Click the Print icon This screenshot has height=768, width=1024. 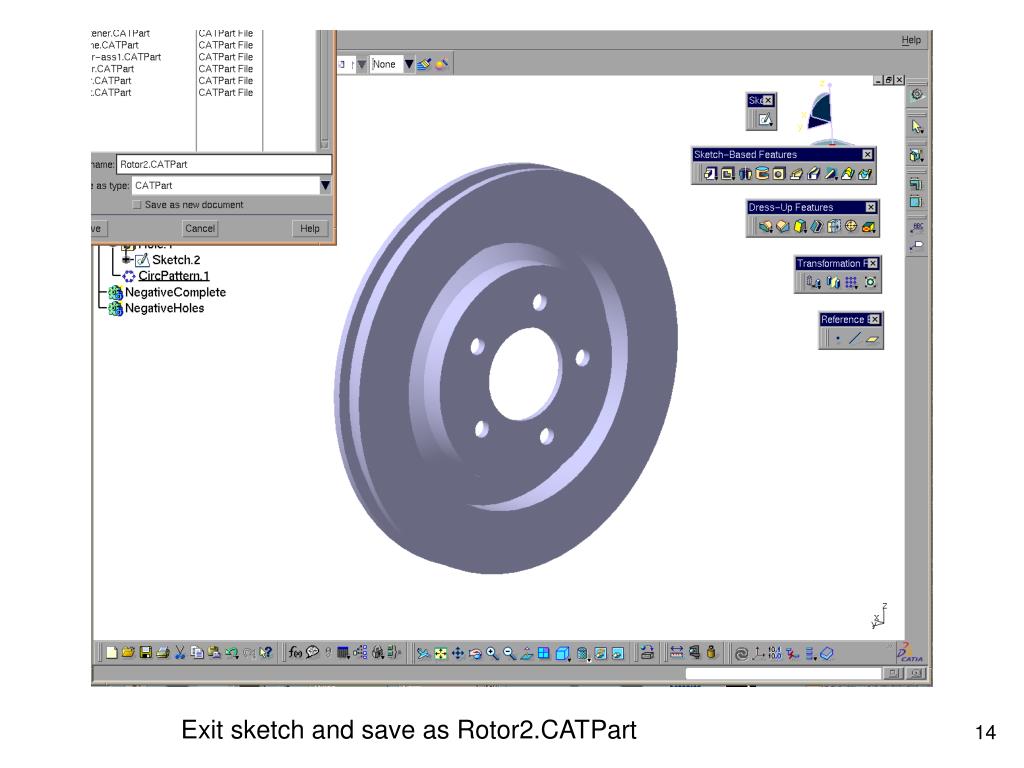point(163,652)
